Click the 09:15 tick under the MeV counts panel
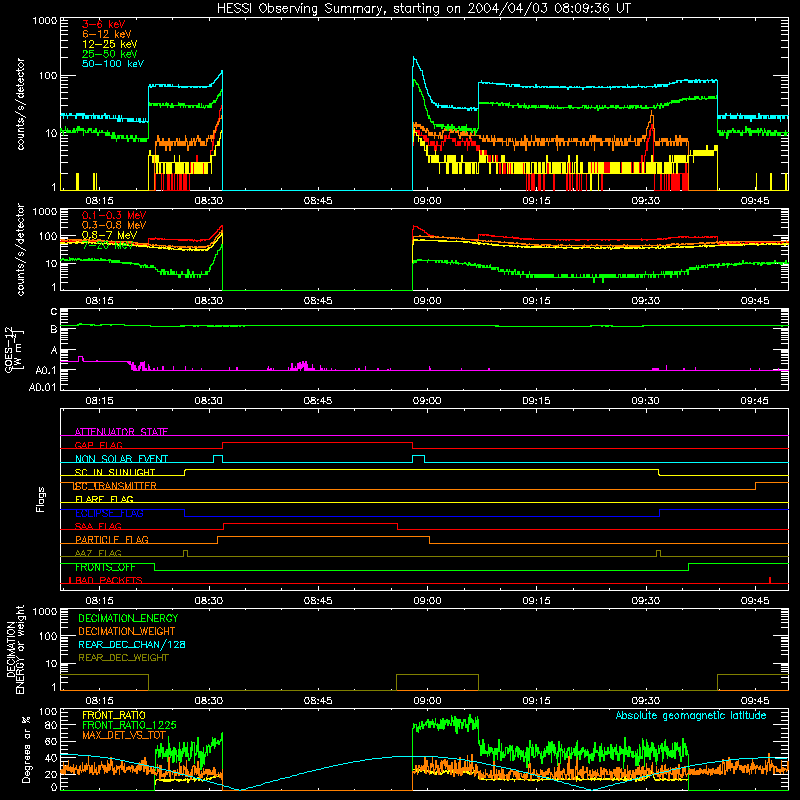The height and width of the screenshot is (800, 800). point(536,301)
